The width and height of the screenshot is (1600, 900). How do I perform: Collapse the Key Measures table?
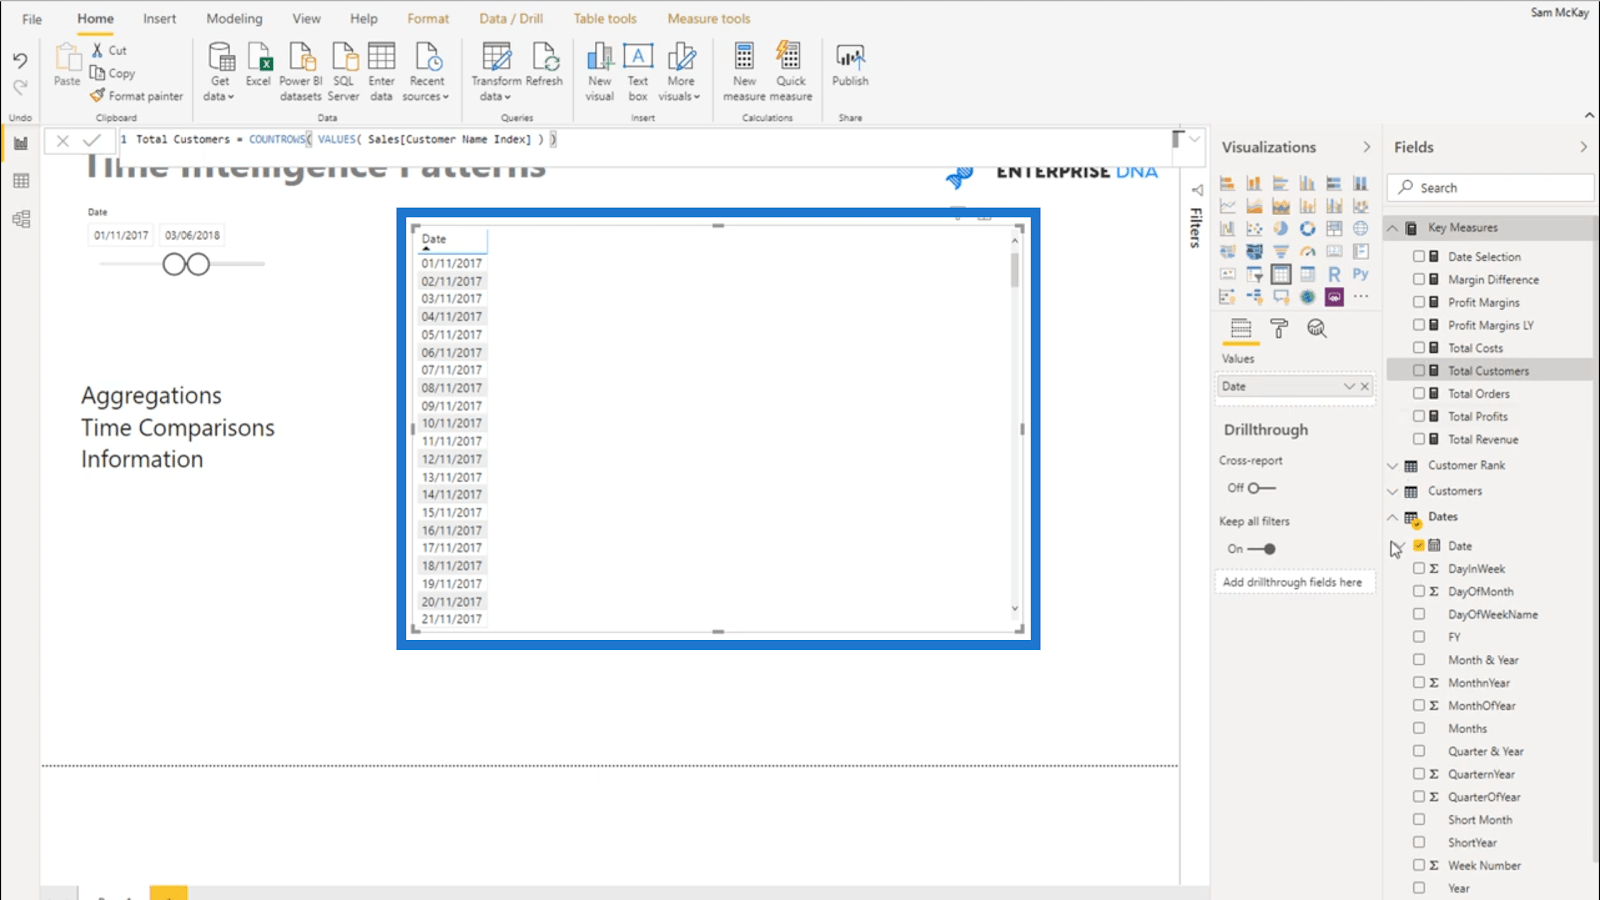coord(1392,228)
